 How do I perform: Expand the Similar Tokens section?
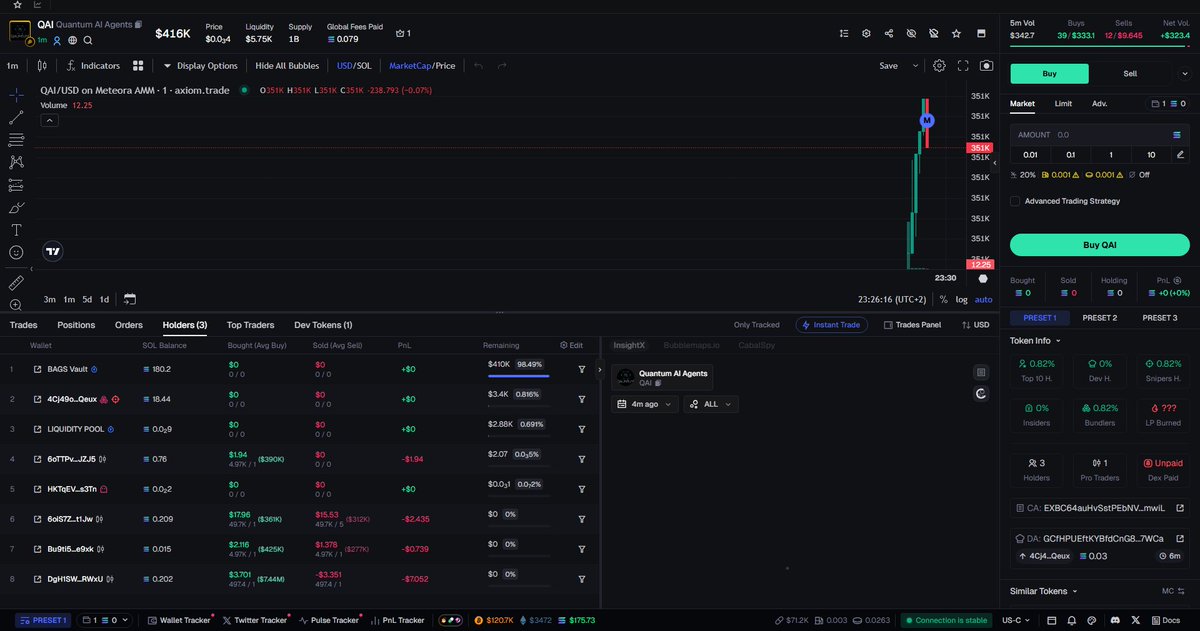coord(1045,591)
